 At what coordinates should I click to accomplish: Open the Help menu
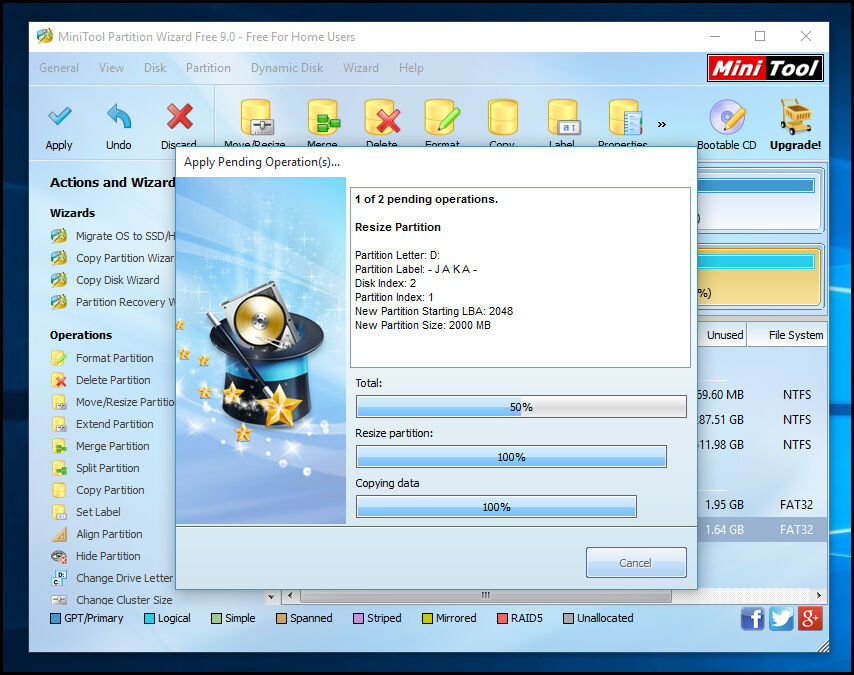coord(411,68)
